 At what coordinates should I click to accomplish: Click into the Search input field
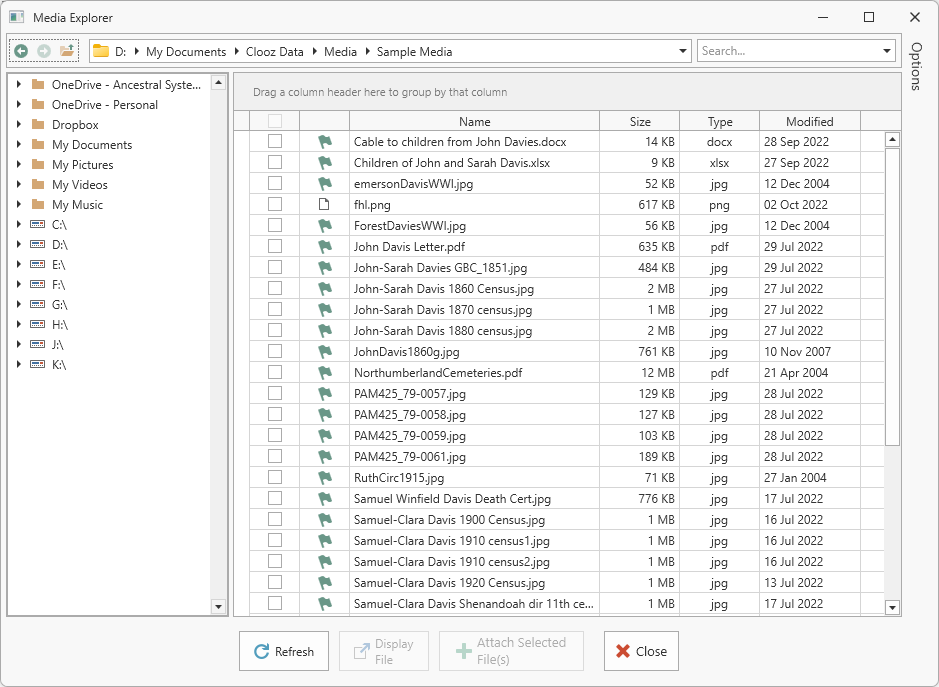click(788, 51)
